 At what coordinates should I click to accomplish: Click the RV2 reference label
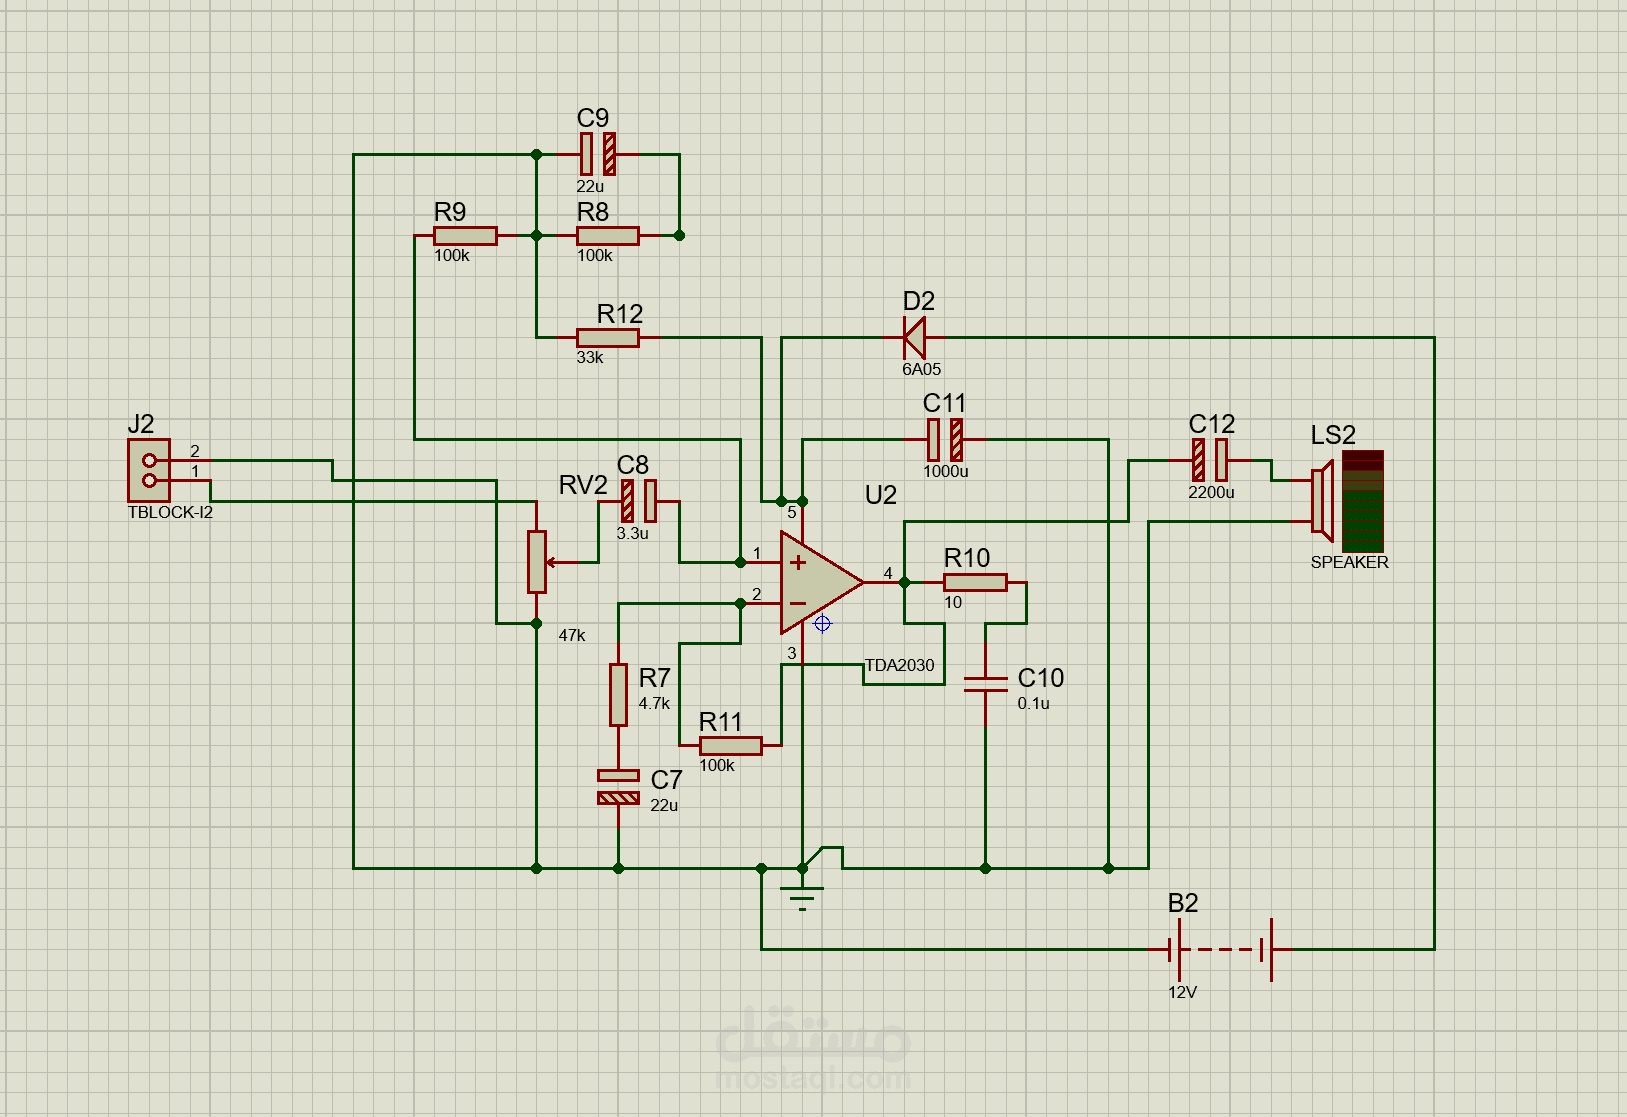583,485
